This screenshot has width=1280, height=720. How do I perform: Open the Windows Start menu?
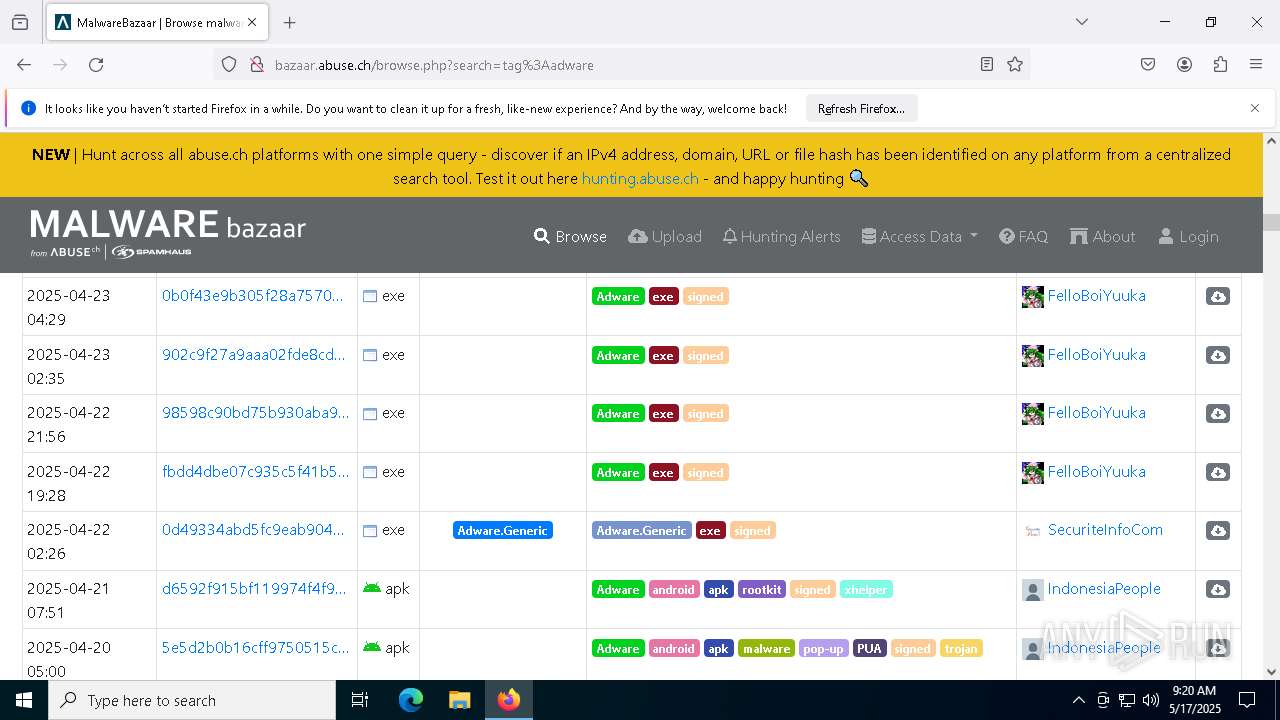click(x=24, y=700)
